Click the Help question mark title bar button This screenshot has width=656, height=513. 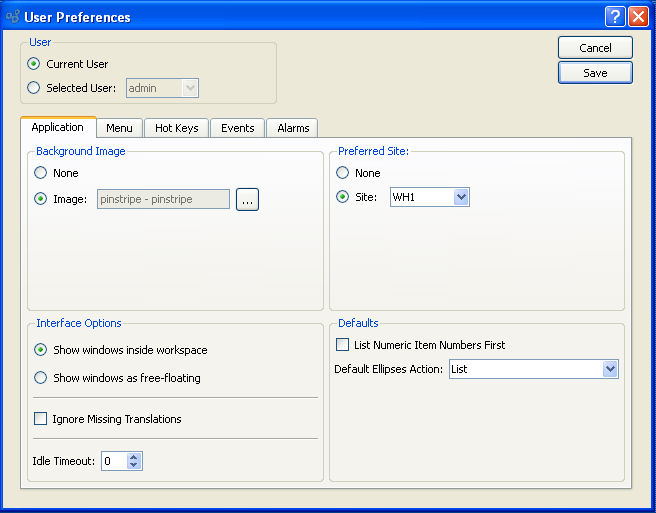(615, 17)
